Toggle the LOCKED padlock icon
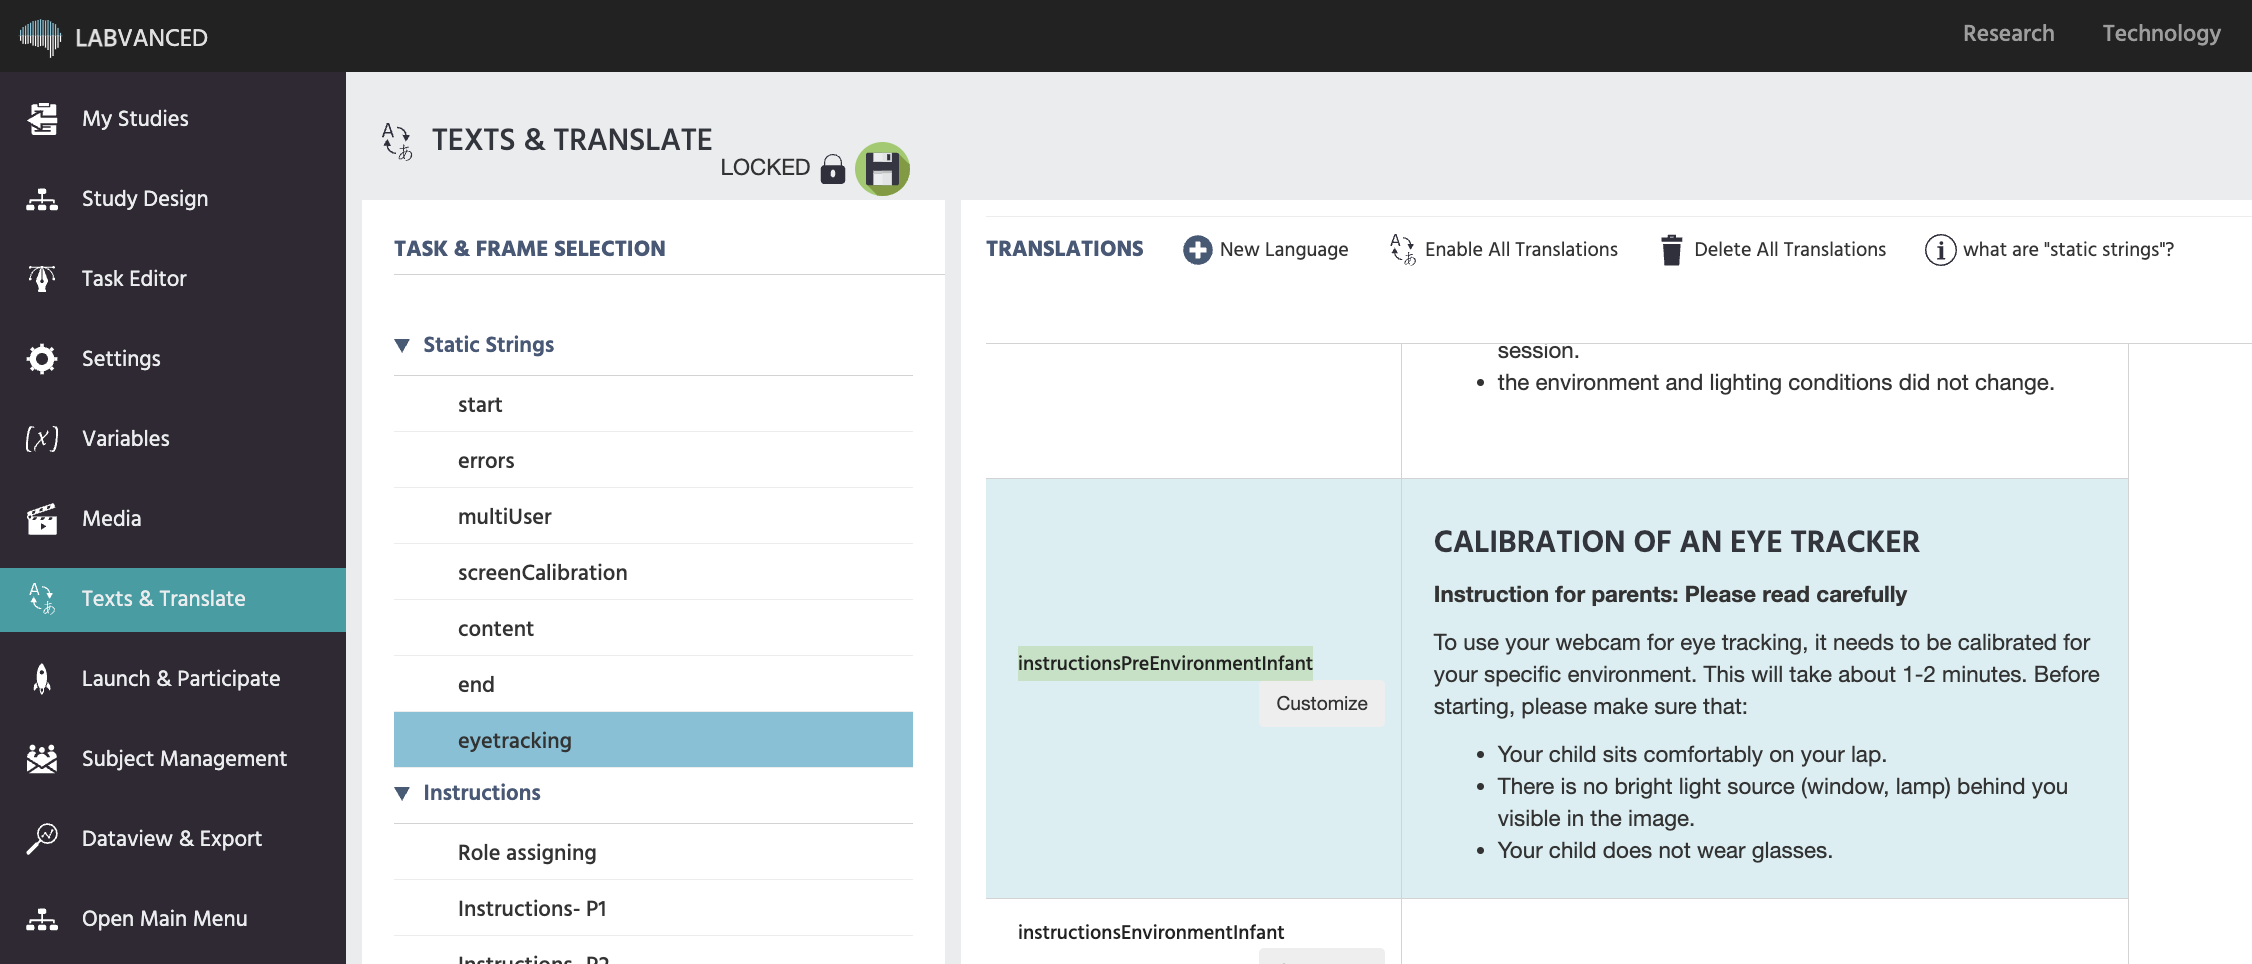The image size is (2252, 964). tap(832, 169)
